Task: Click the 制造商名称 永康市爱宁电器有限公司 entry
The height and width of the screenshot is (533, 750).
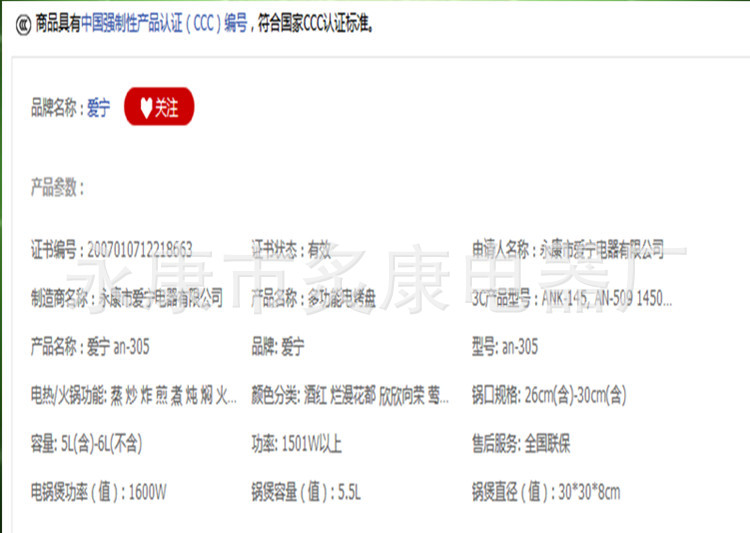Action: coord(127,298)
